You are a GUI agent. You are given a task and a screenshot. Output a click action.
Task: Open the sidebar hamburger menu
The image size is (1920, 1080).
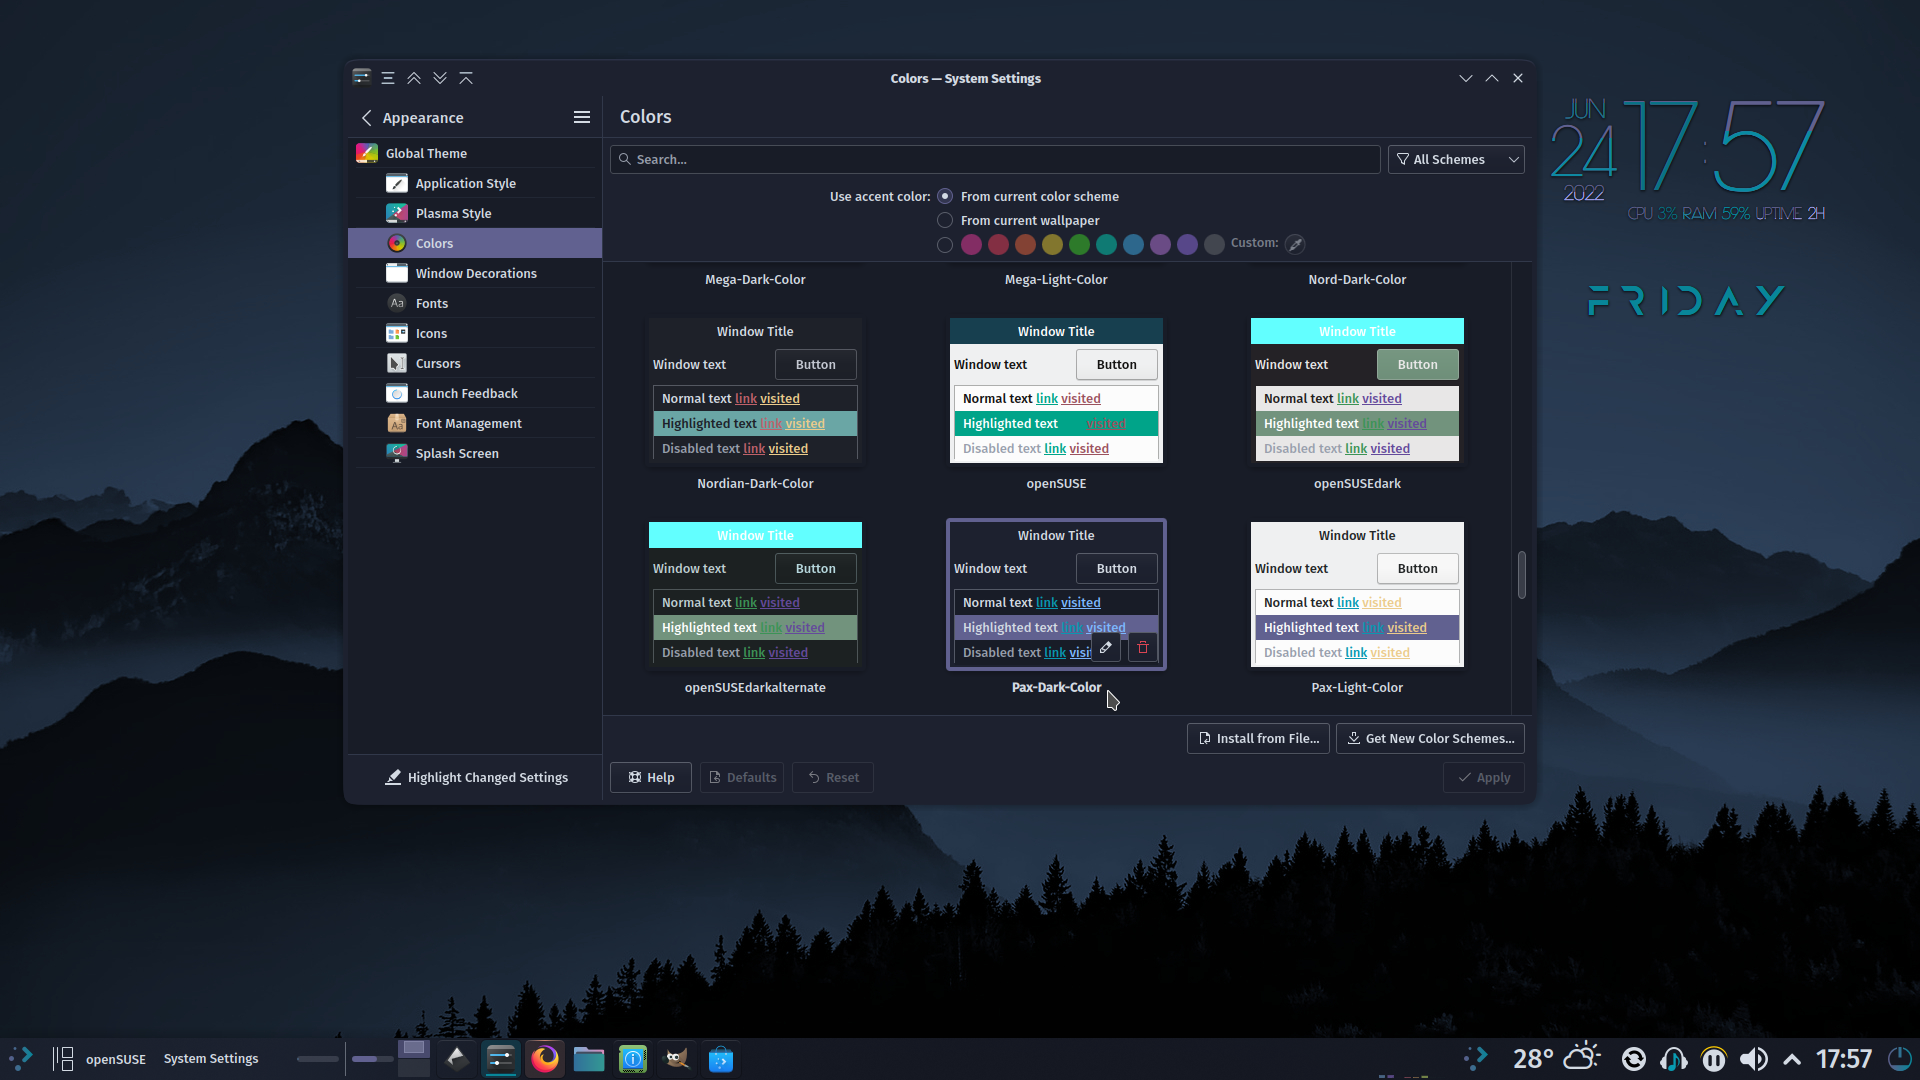582,118
